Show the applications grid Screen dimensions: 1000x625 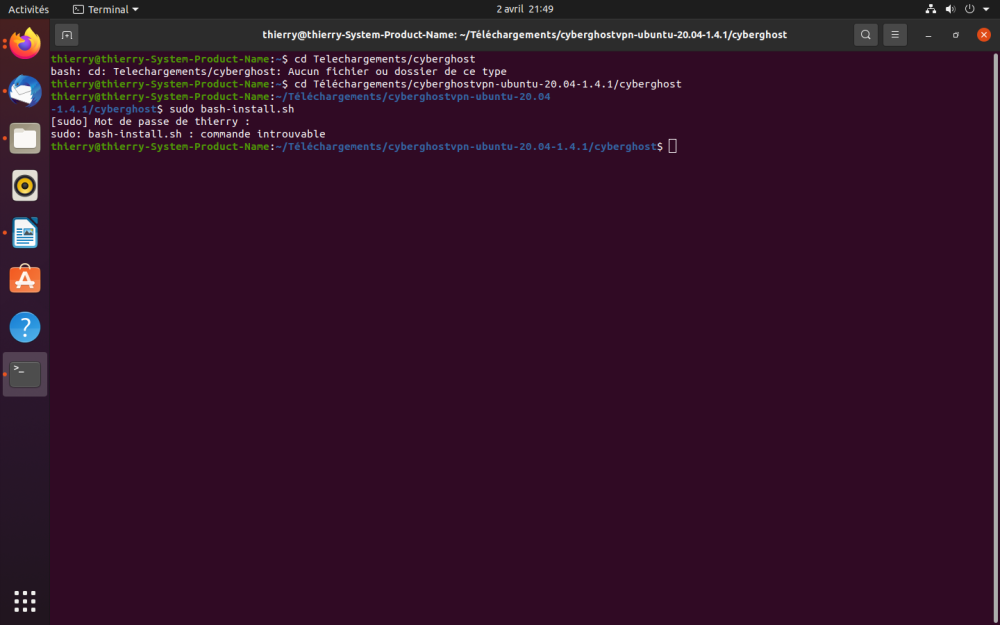click(25, 601)
